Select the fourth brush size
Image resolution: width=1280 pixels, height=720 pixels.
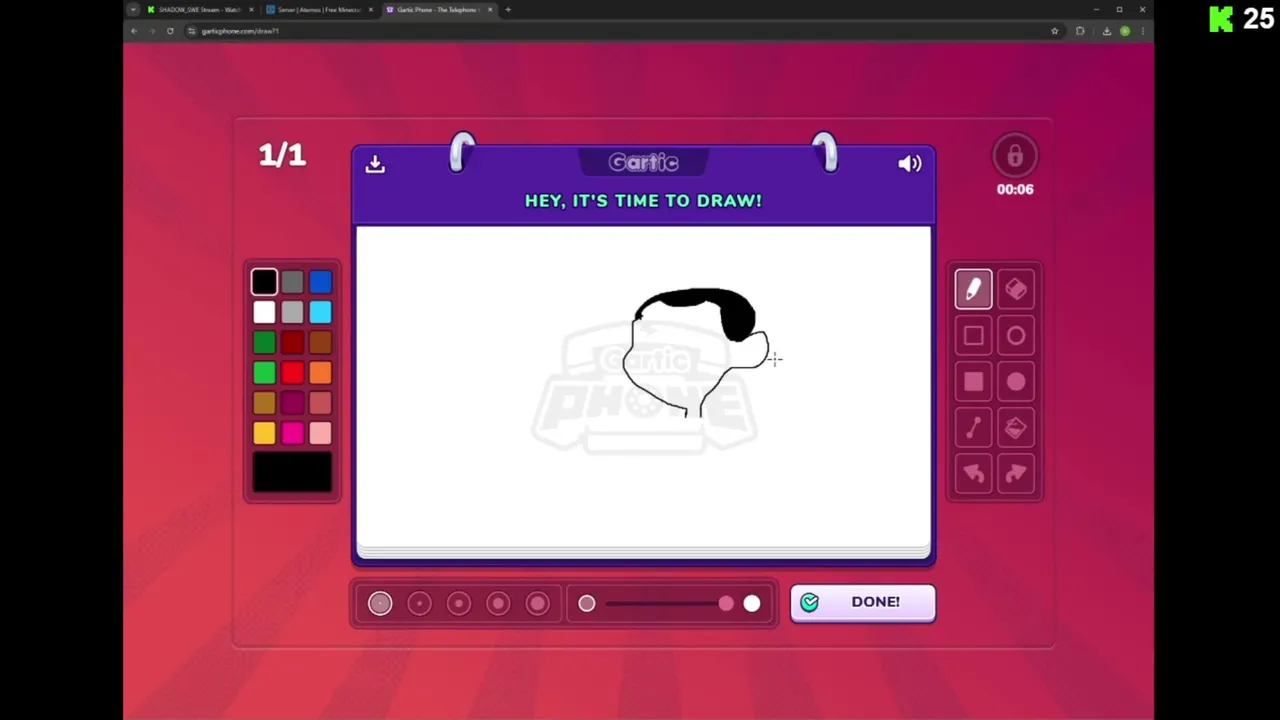point(498,603)
